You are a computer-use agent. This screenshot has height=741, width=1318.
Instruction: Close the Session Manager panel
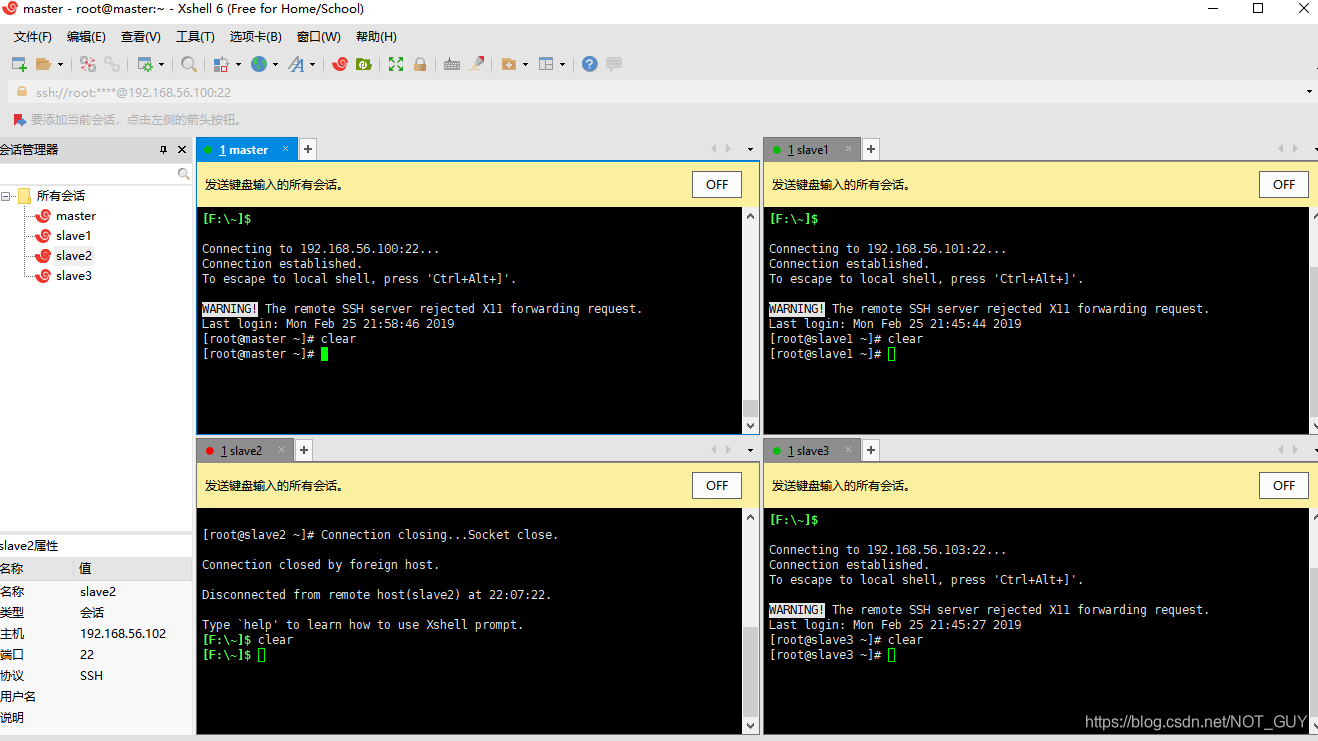tap(182, 150)
